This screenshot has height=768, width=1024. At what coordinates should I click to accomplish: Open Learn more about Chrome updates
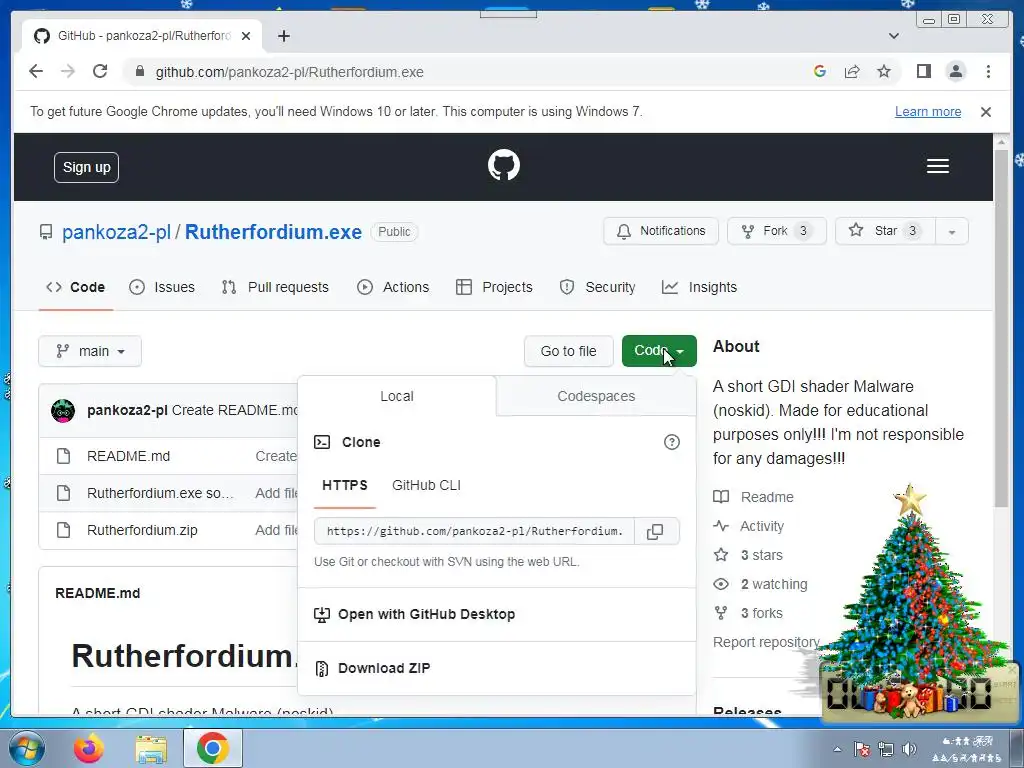(927, 112)
